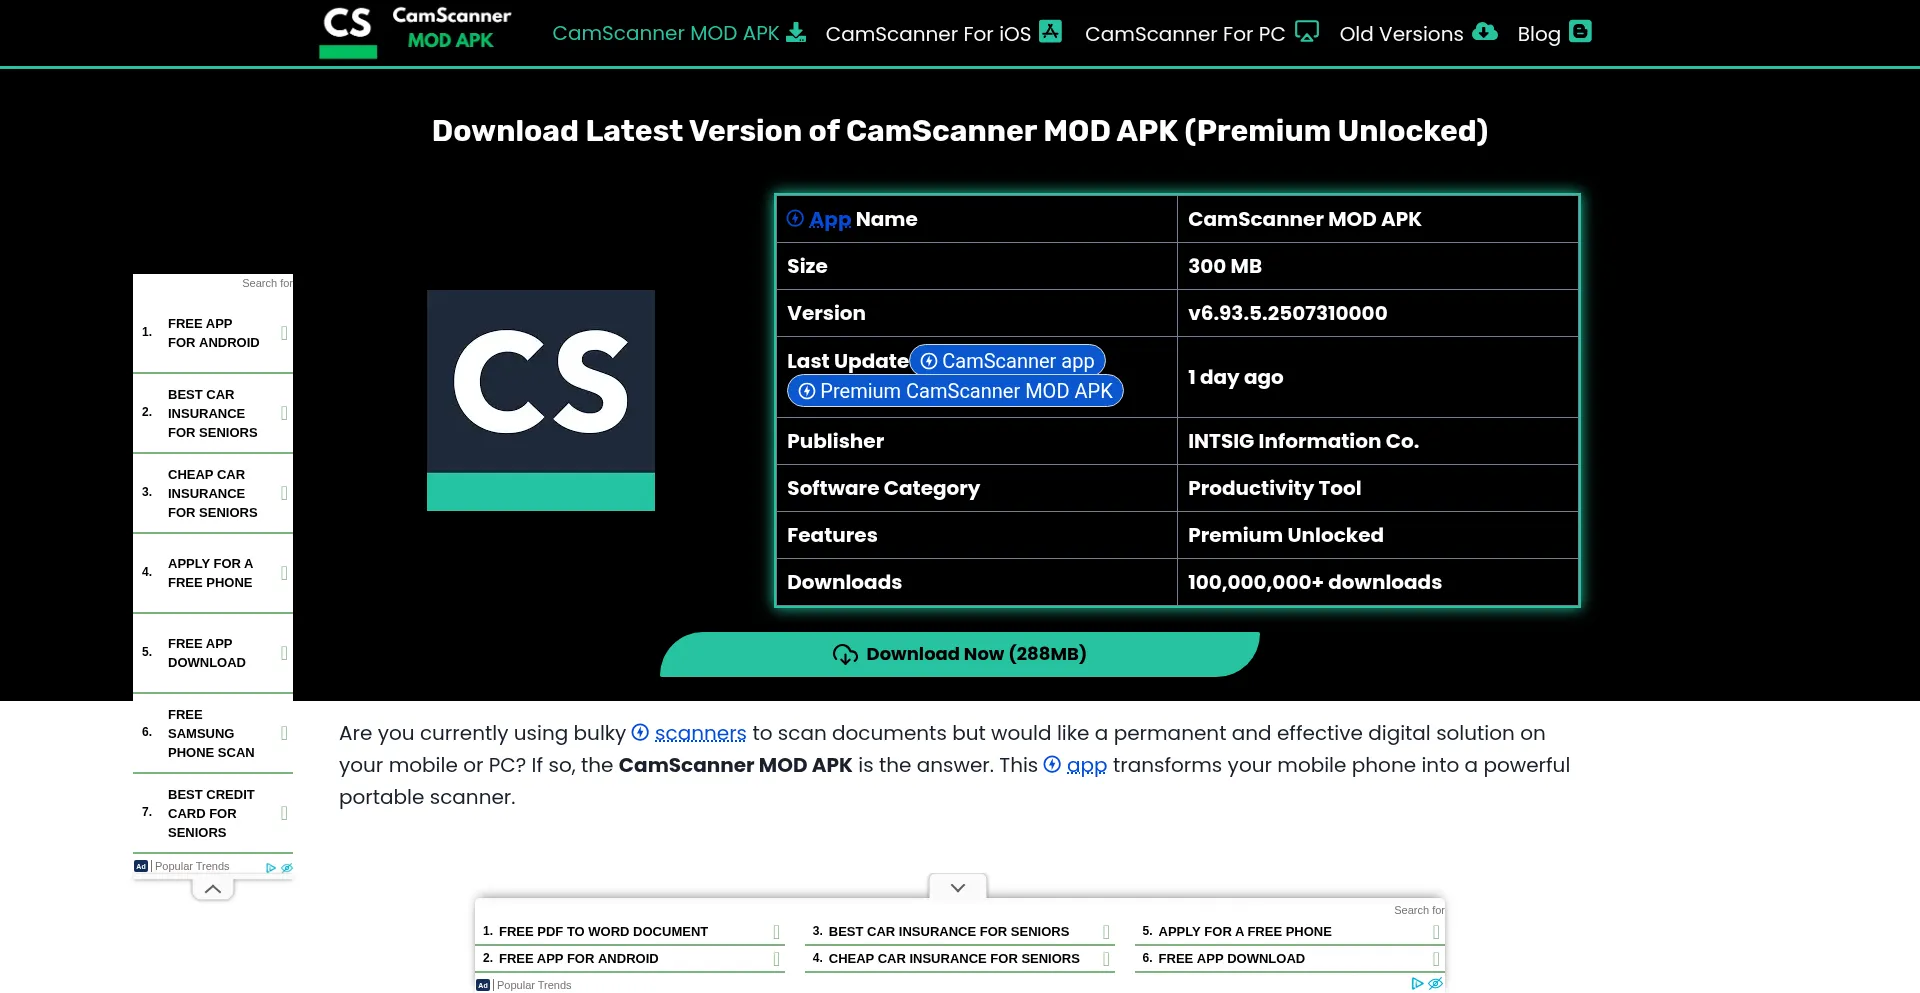Open the CamScanner MOD APK menu item
Viewport: 1920px width, 993px height.
pos(678,33)
